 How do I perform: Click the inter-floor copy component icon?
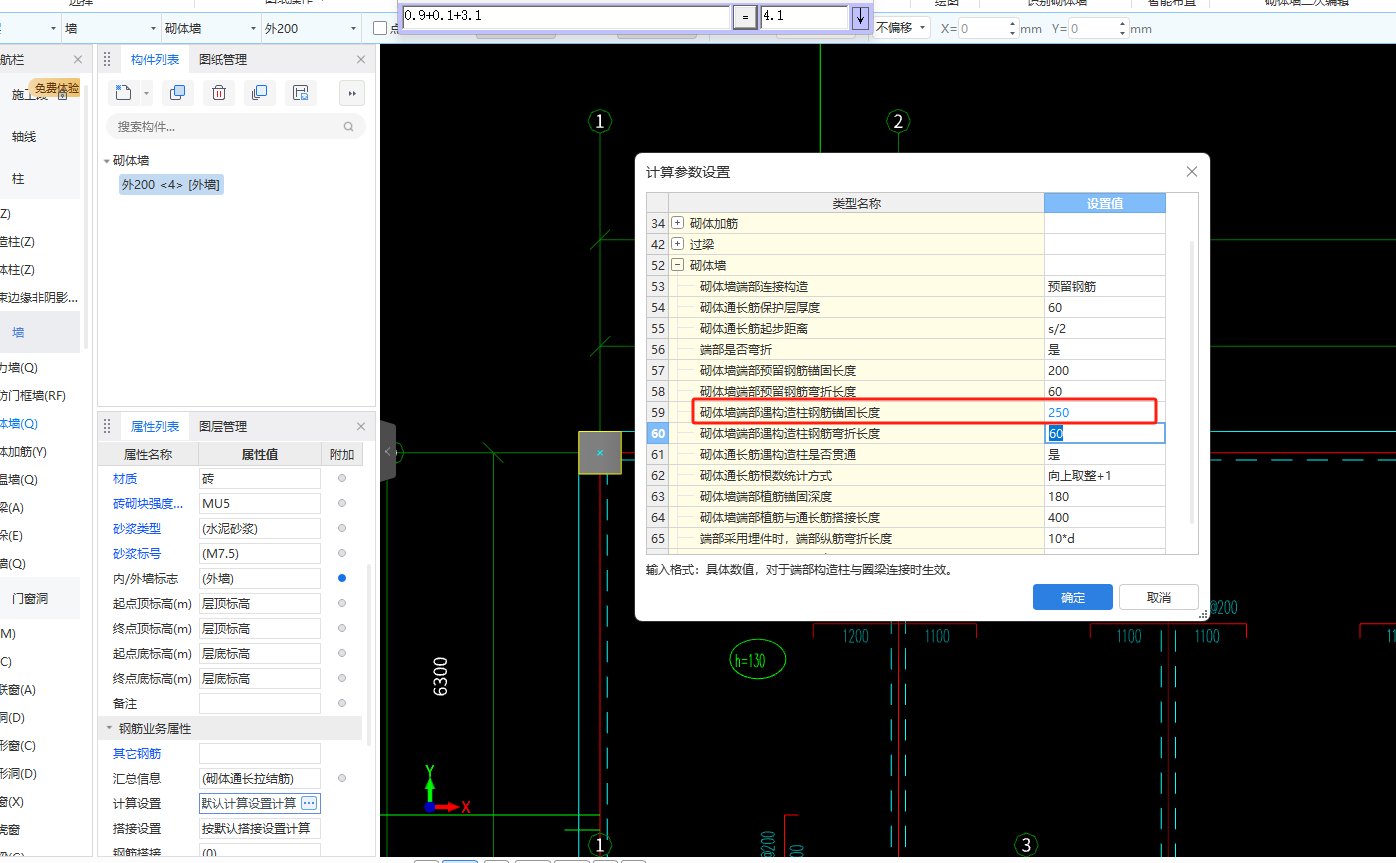[x=260, y=93]
